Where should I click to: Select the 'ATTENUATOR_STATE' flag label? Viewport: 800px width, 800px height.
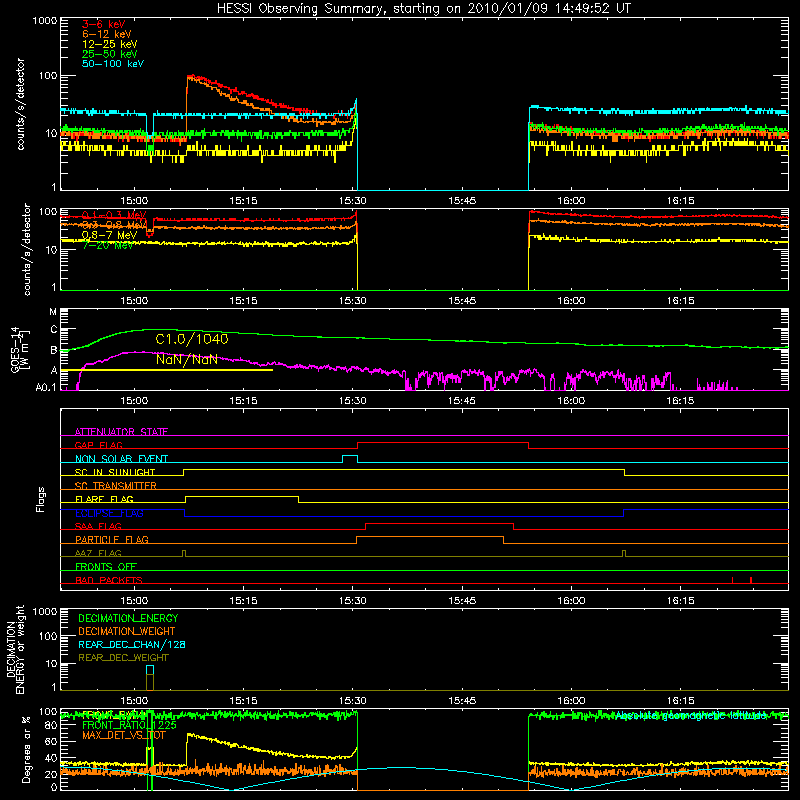(x=121, y=432)
